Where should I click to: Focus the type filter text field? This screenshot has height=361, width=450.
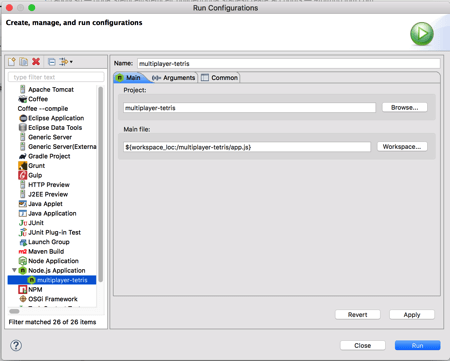pos(56,77)
